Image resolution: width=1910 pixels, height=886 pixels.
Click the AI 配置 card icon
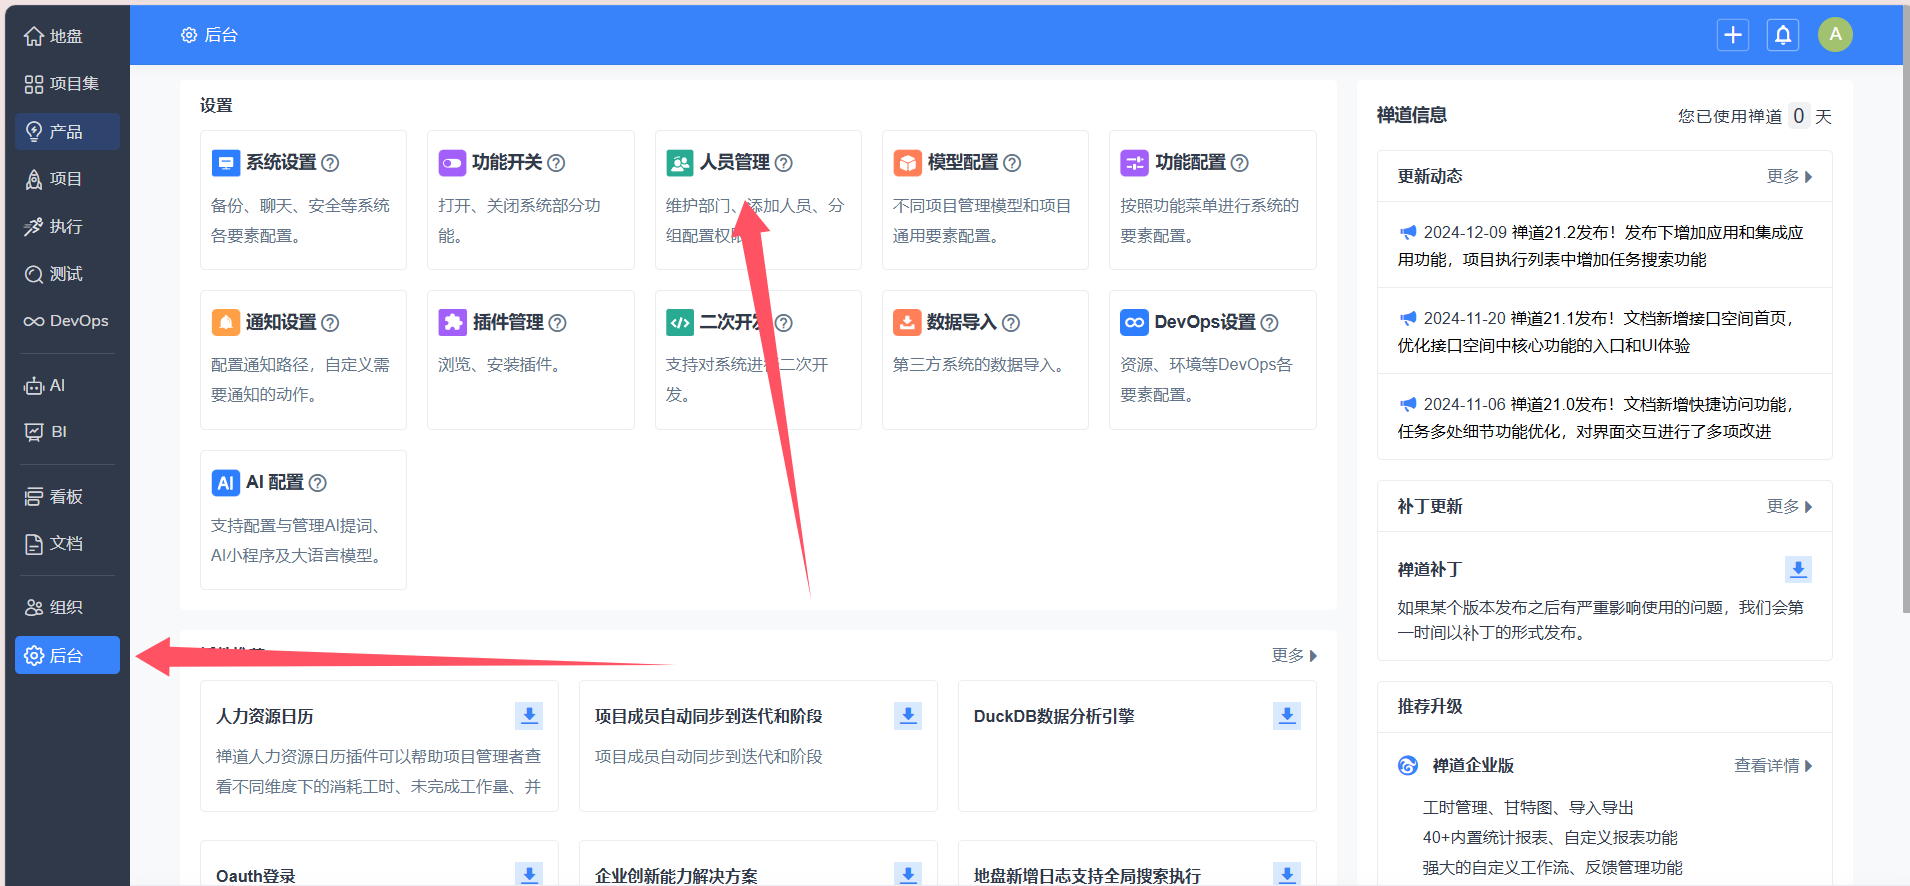tap(226, 483)
